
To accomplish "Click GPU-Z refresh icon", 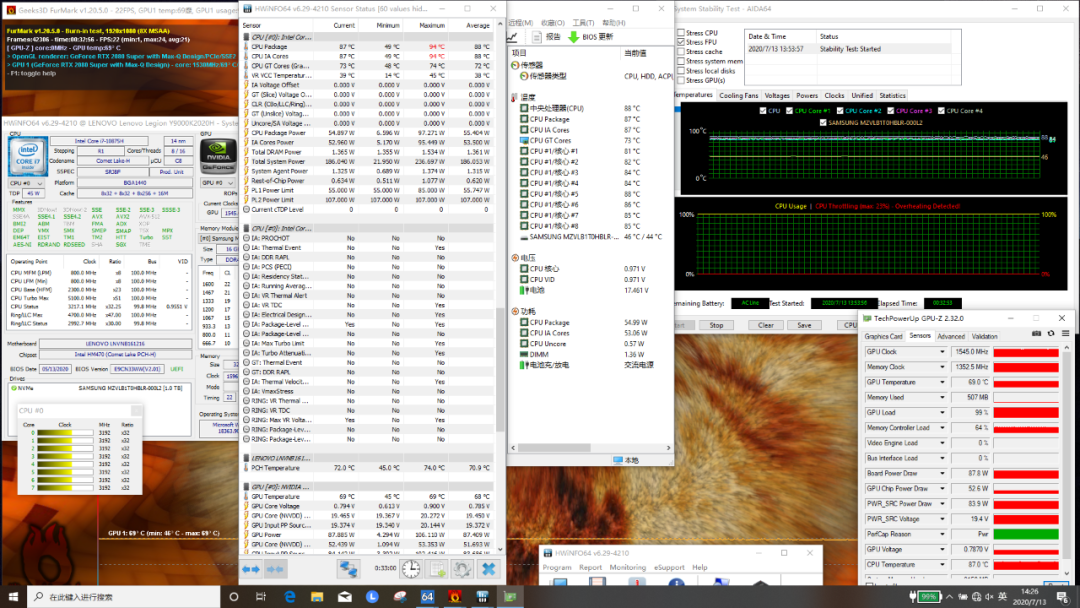I will tap(1051, 333).
